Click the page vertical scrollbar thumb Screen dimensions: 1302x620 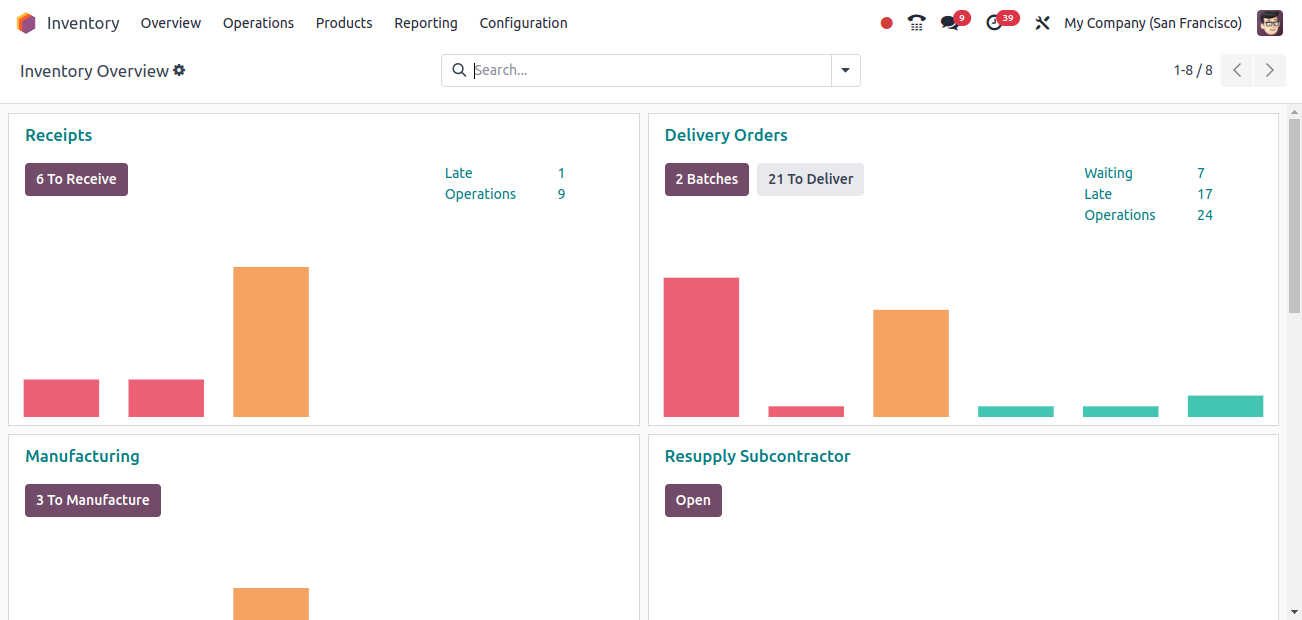(x=1294, y=215)
